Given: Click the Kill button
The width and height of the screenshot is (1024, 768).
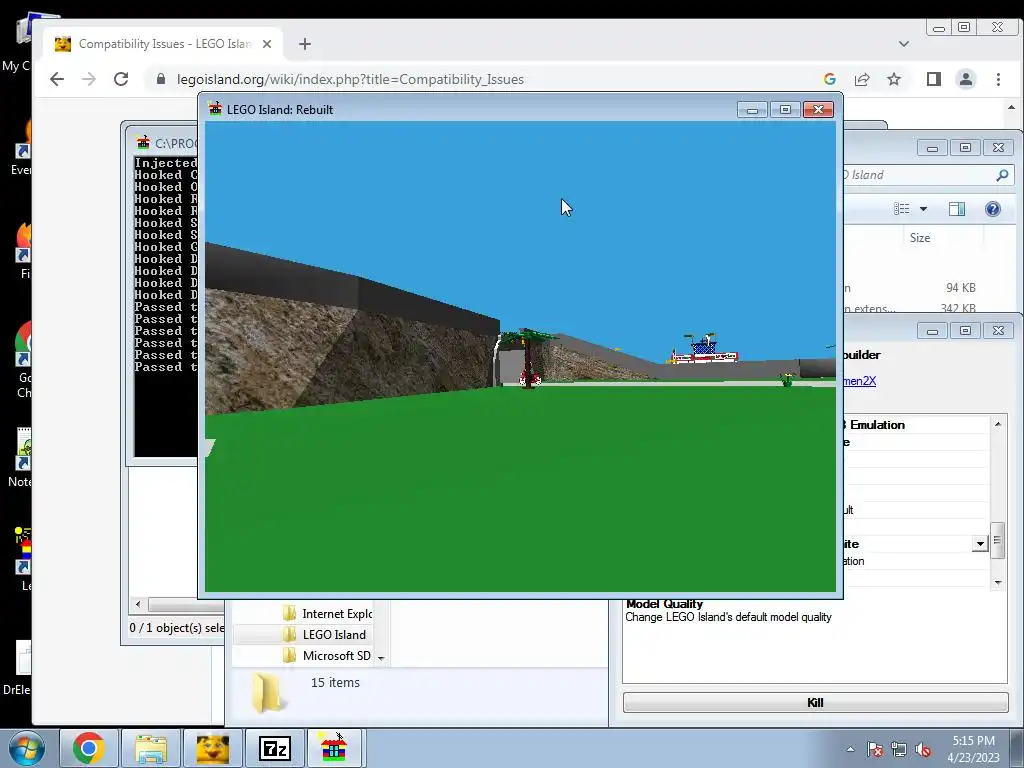Looking at the screenshot, I should (815, 702).
